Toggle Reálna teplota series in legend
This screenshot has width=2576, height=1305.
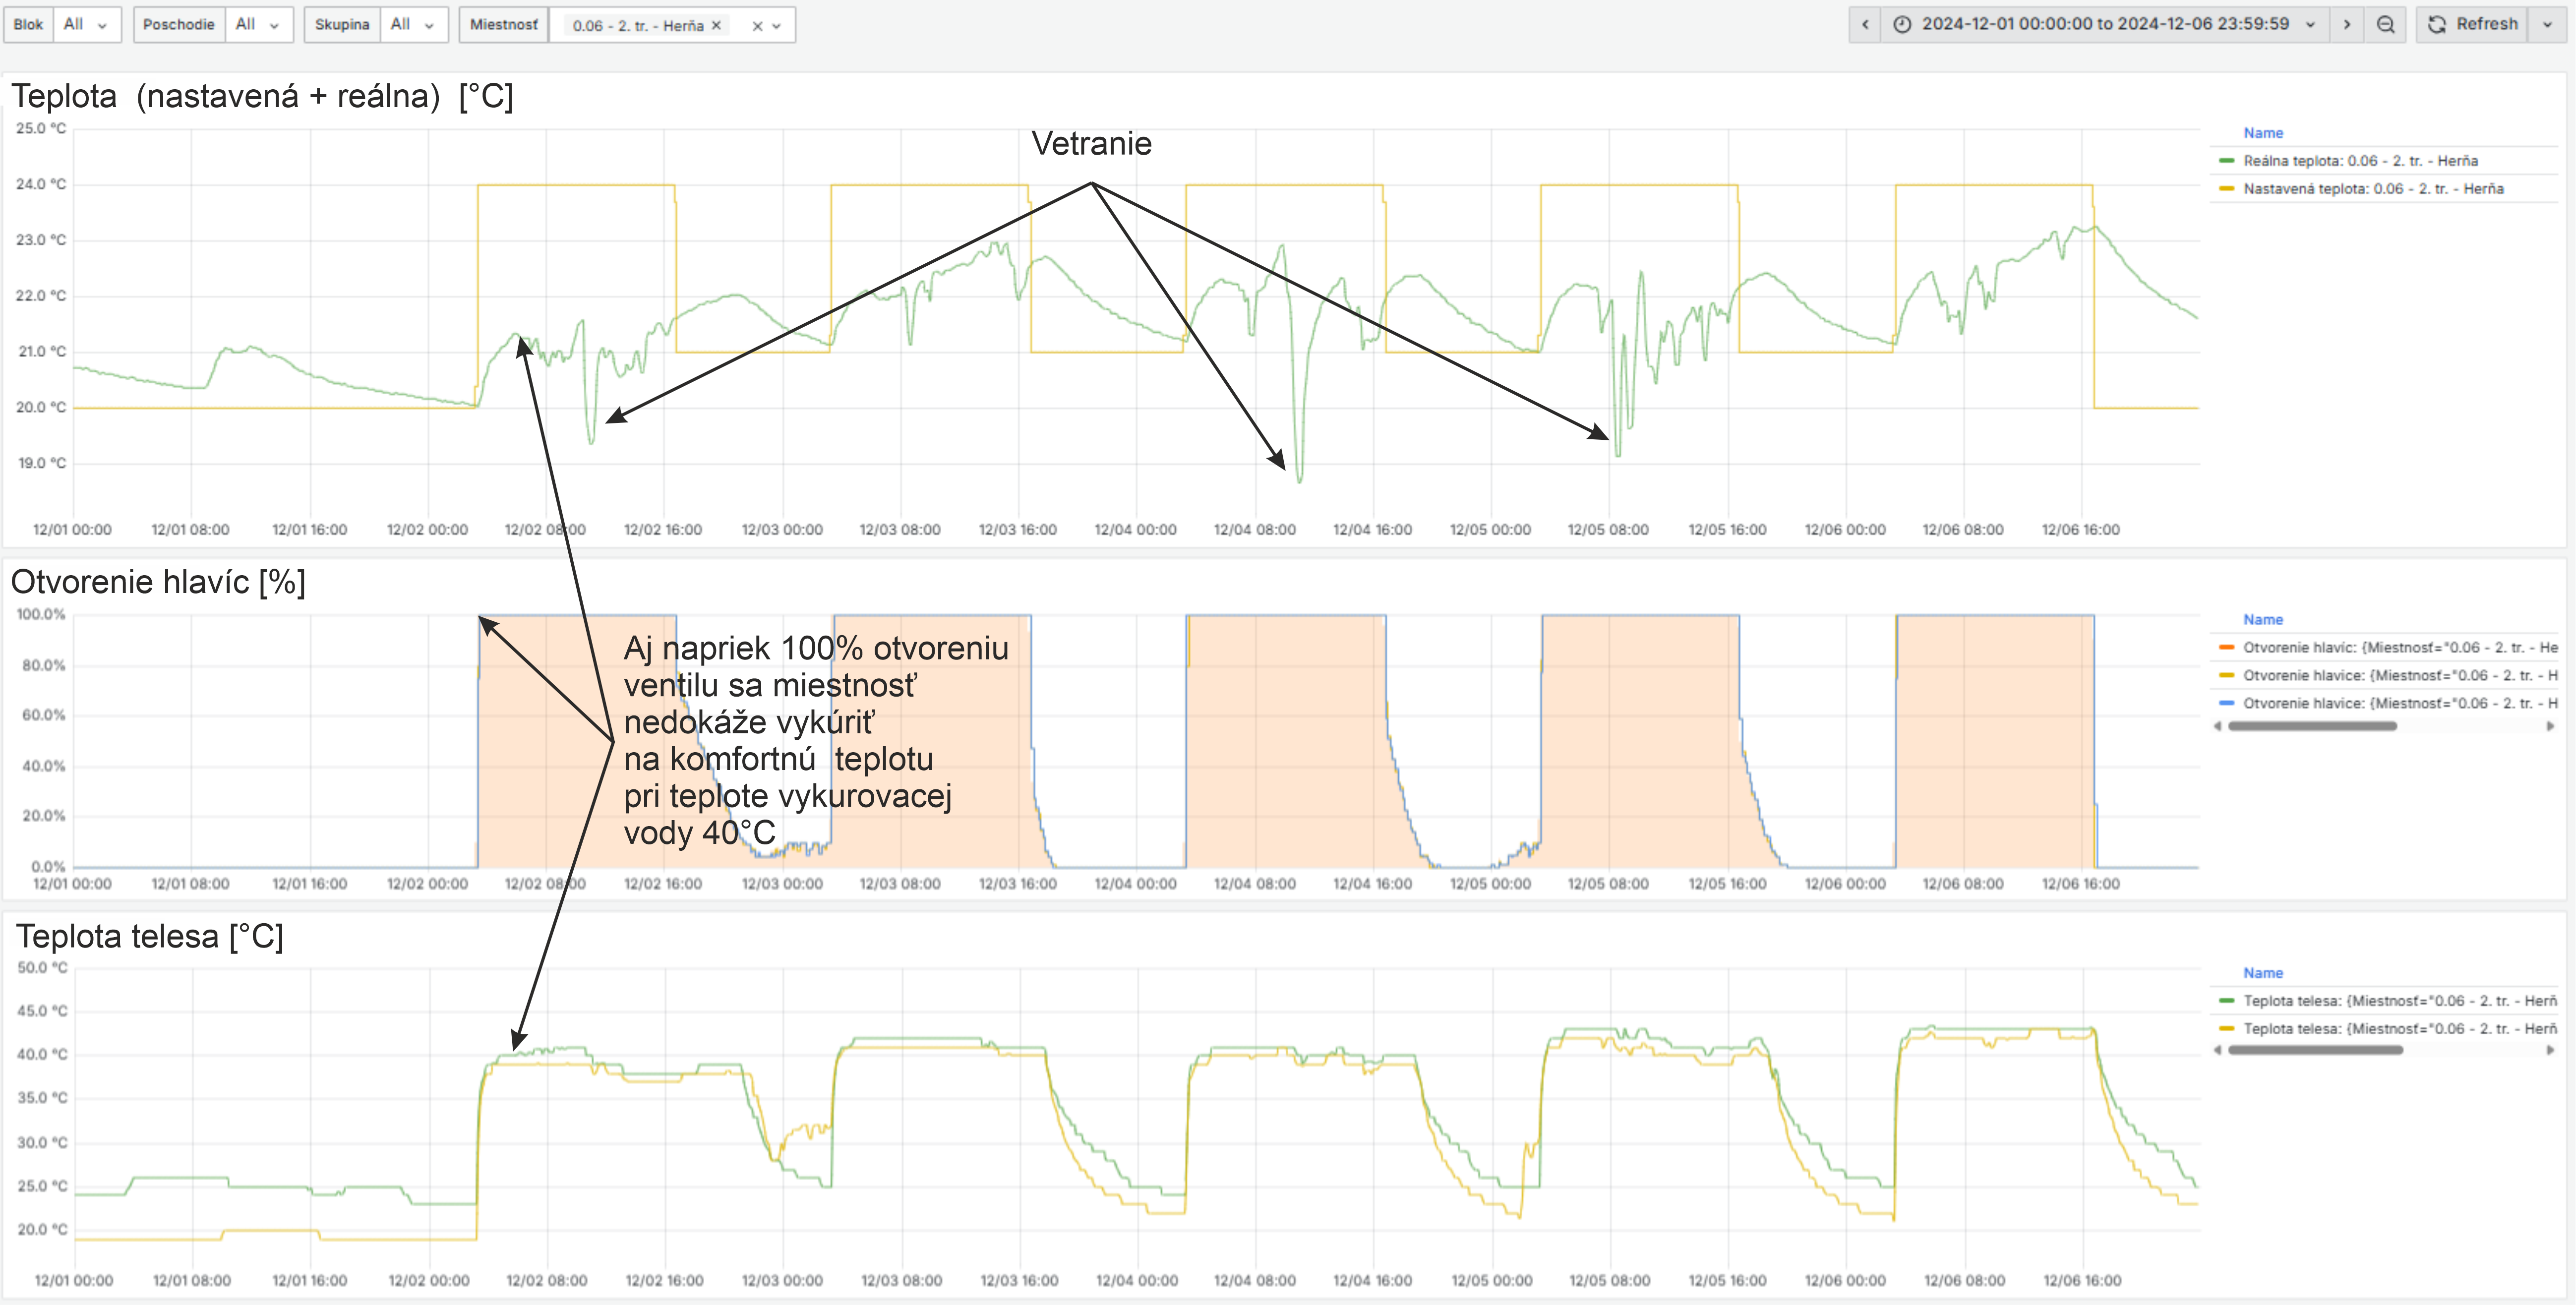click(2360, 161)
